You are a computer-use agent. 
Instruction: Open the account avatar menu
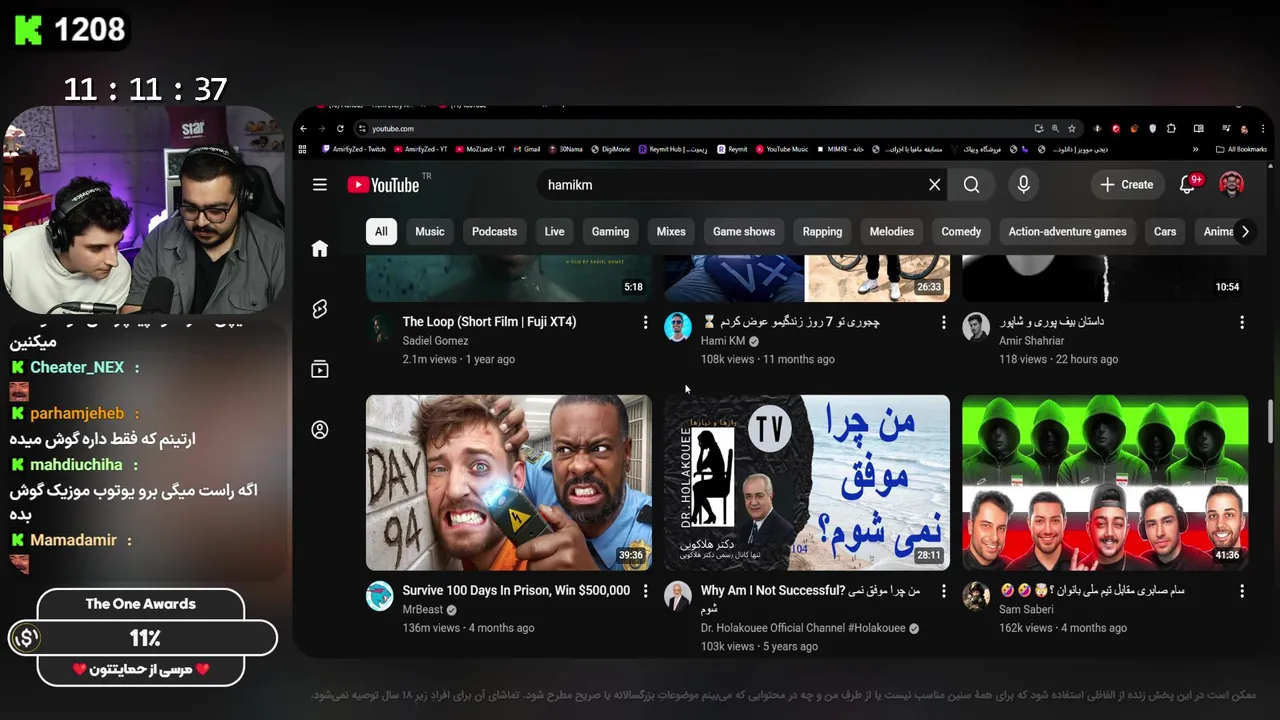coord(1232,184)
